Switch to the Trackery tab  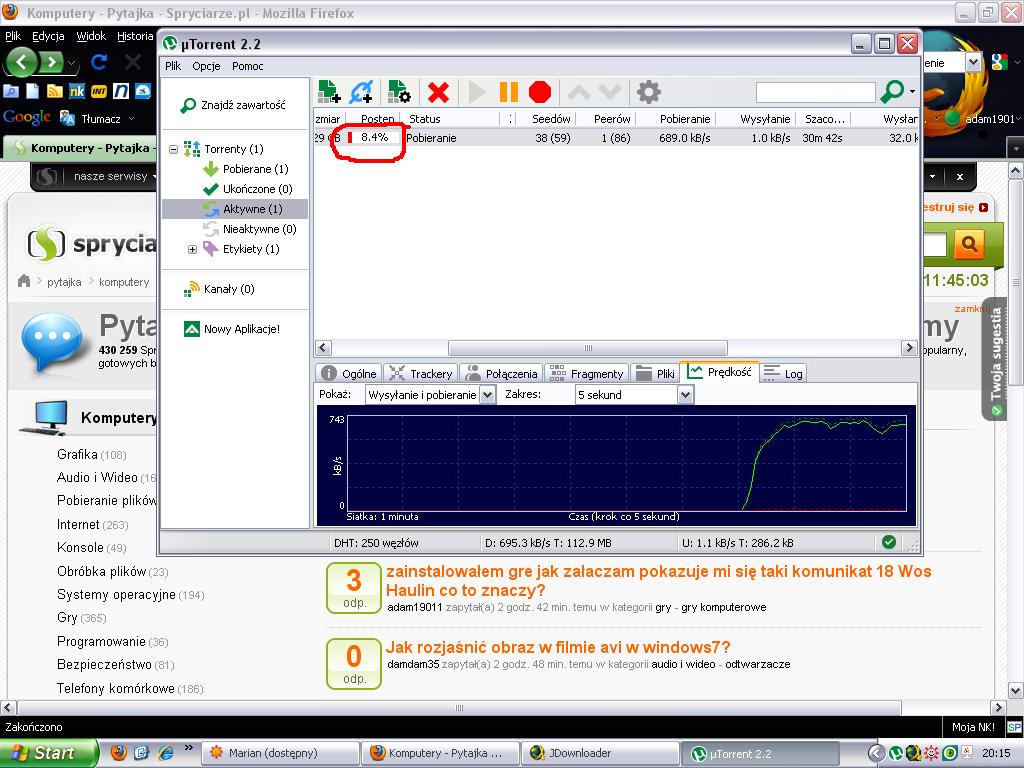tap(421, 374)
